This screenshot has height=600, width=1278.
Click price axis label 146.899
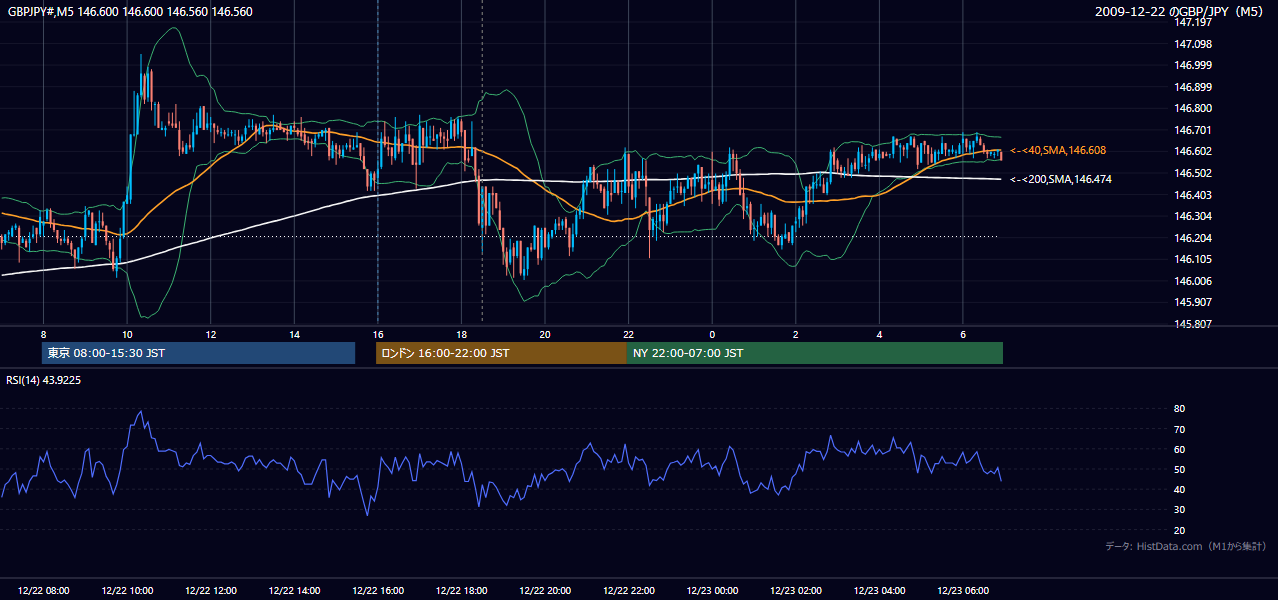click(1193, 87)
